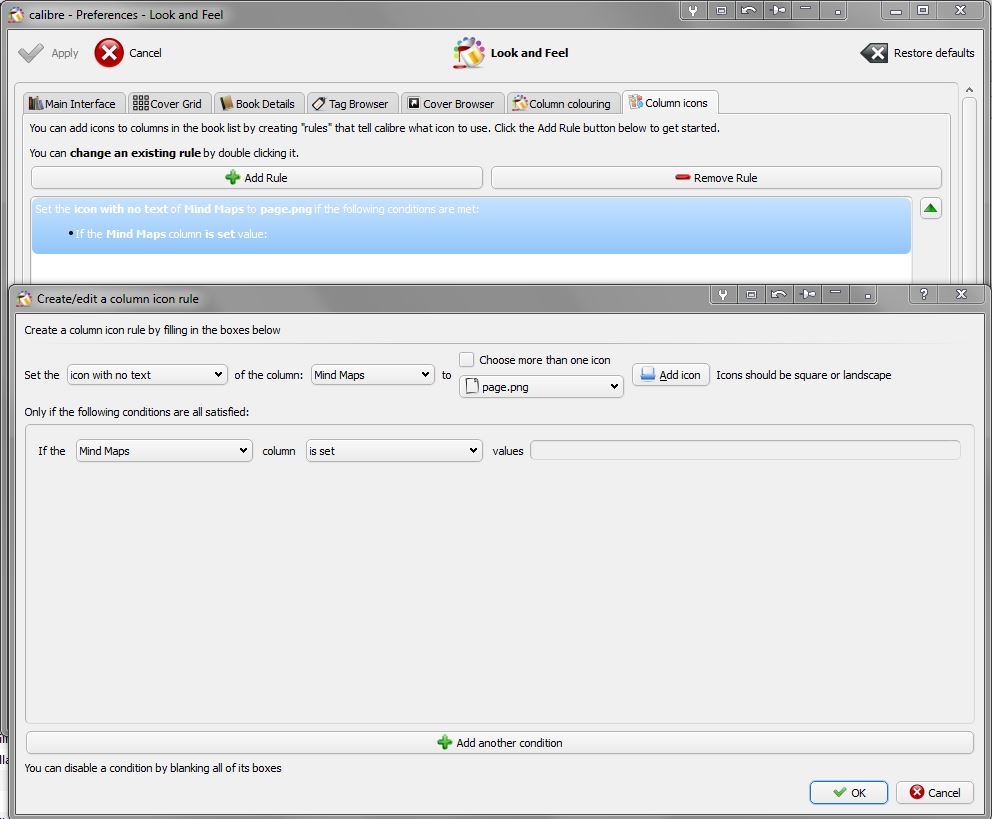Click Restore defaults button

[917, 53]
